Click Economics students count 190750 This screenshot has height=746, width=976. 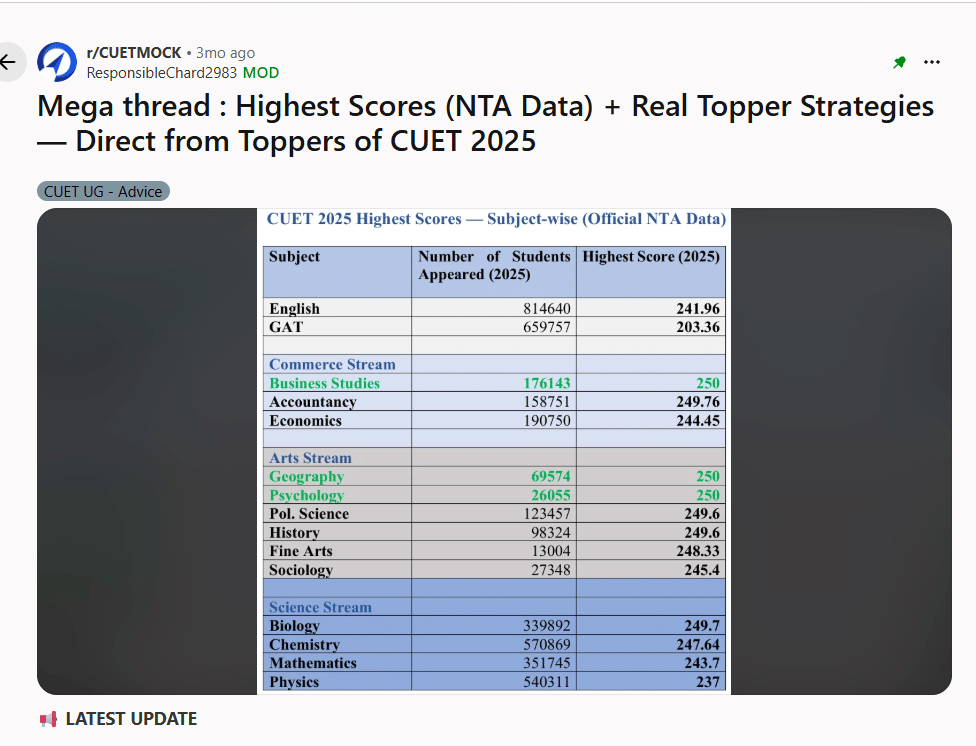click(x=547, y=420)
